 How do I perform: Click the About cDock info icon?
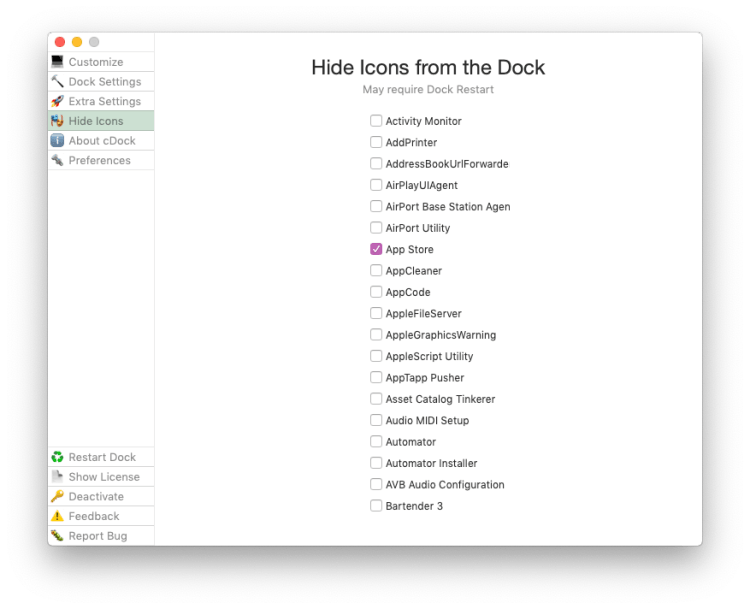point(57,141)
